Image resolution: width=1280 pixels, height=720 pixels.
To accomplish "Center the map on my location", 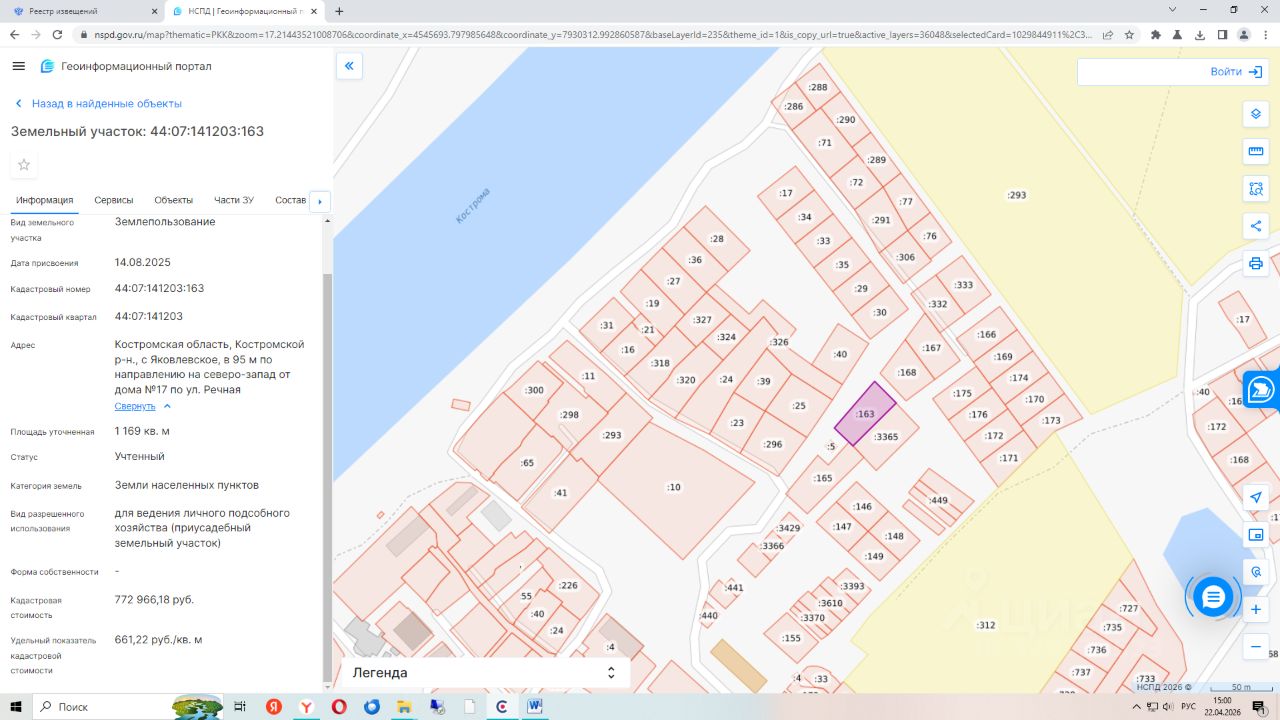I will (1256, 497).
